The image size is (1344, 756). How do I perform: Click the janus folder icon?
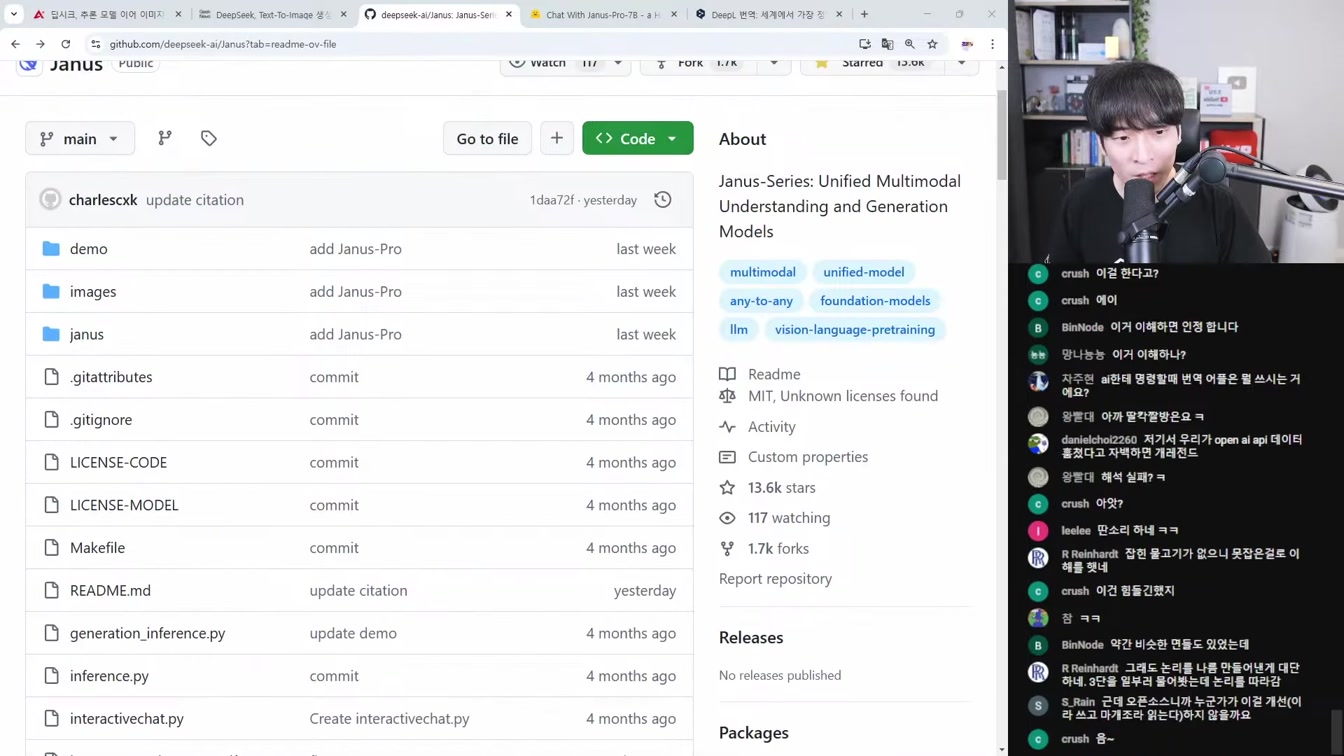pos(51,334)
